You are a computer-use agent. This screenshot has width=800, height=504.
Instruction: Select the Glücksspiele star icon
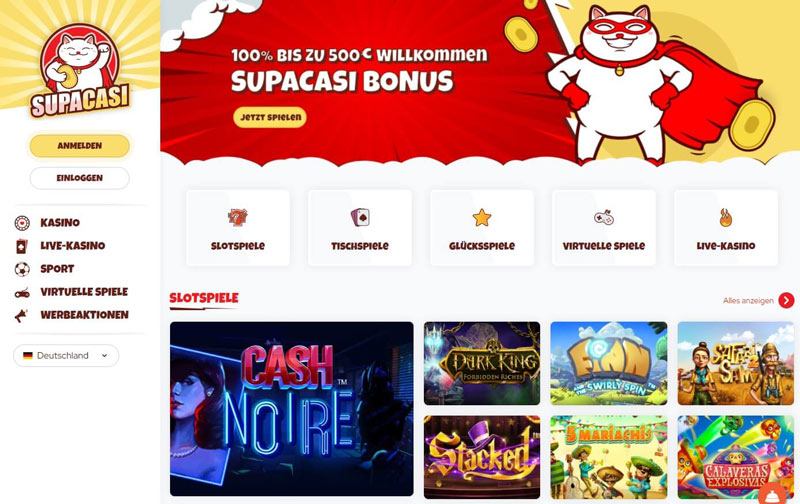tap(482, 217)
